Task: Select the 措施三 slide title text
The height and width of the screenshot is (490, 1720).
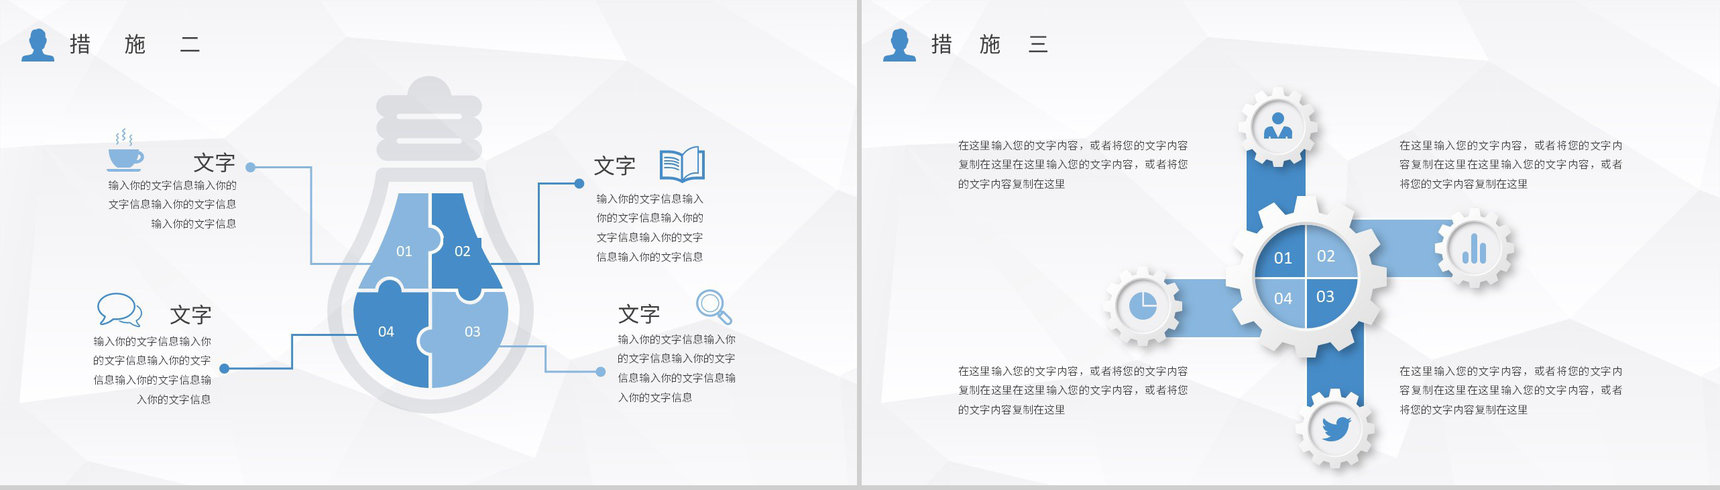Action: (989, 44)
